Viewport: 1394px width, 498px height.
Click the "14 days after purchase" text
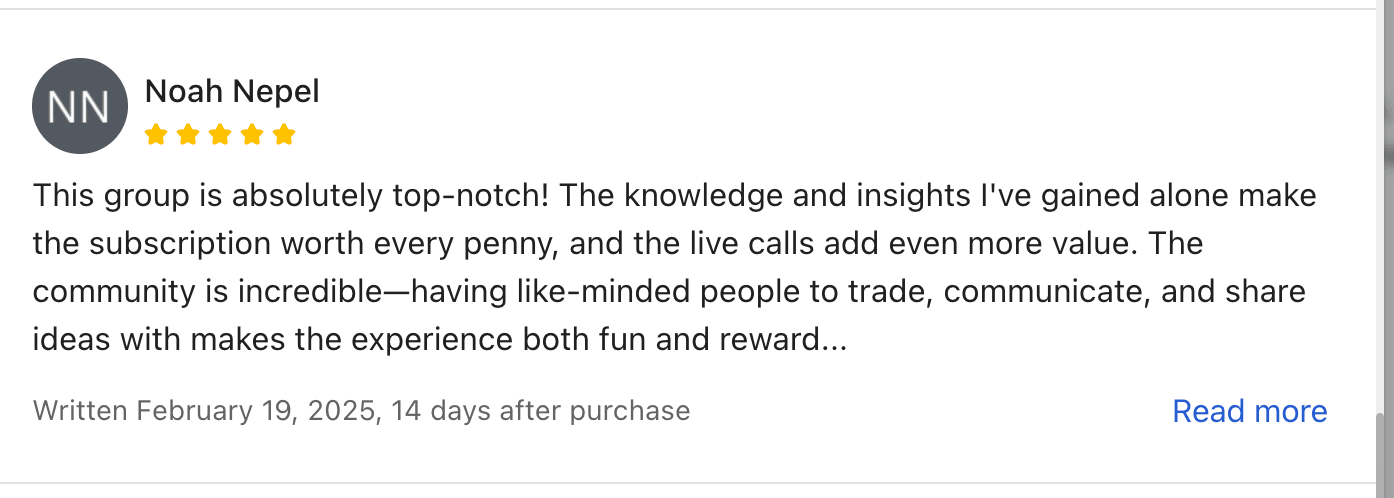coord(540,411)
